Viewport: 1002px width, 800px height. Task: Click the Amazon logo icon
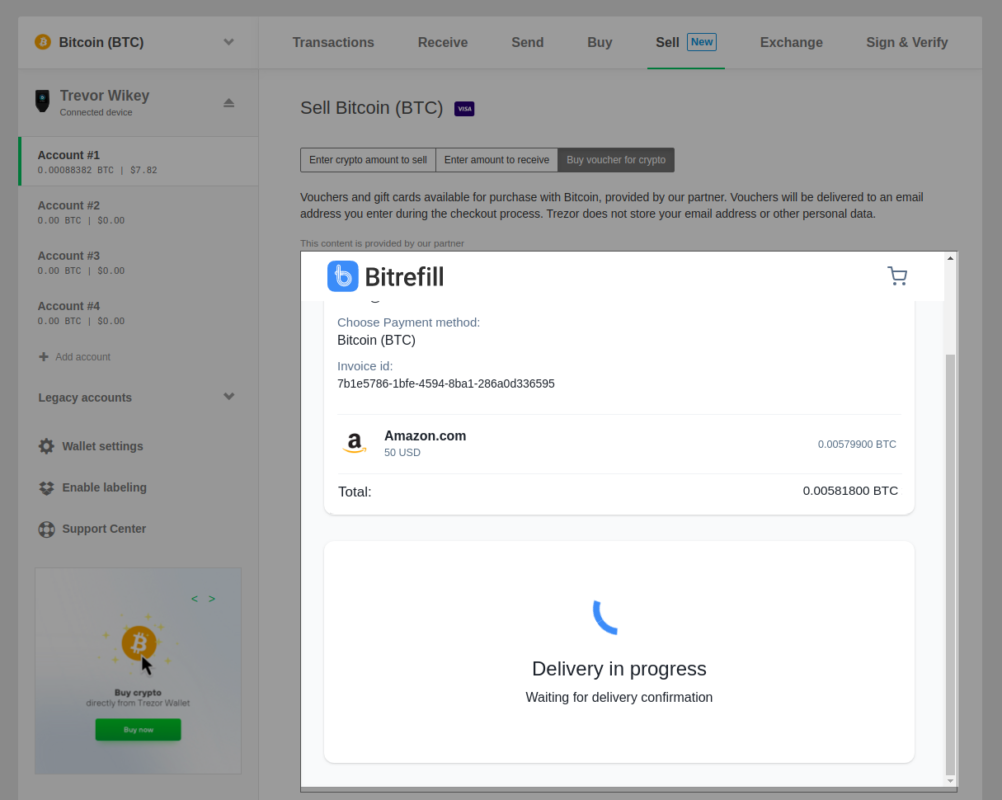tap(355, 443)
